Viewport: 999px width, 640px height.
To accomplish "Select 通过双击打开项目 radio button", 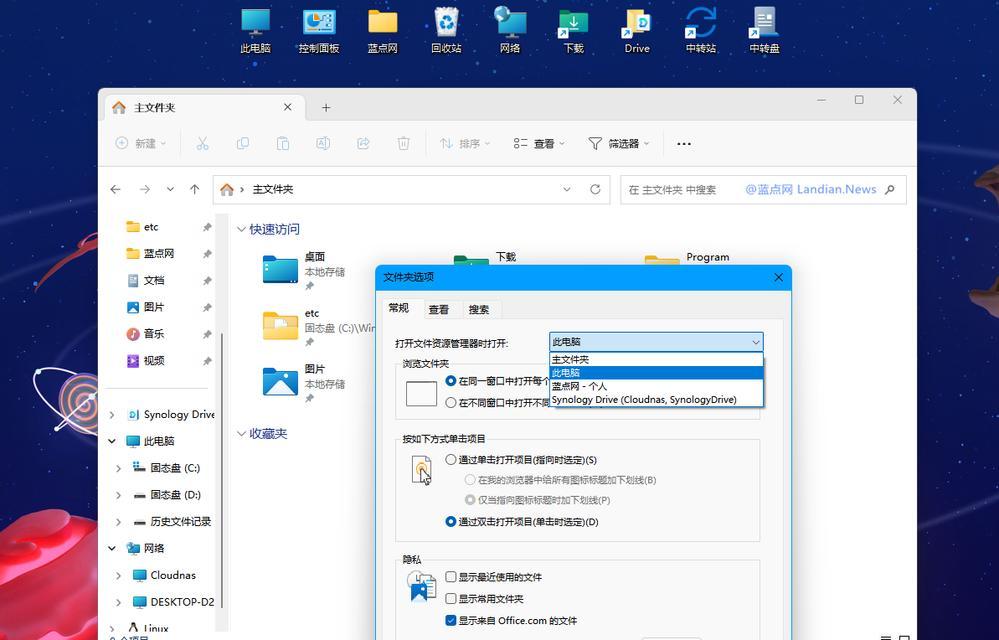I will coord(451,522).
